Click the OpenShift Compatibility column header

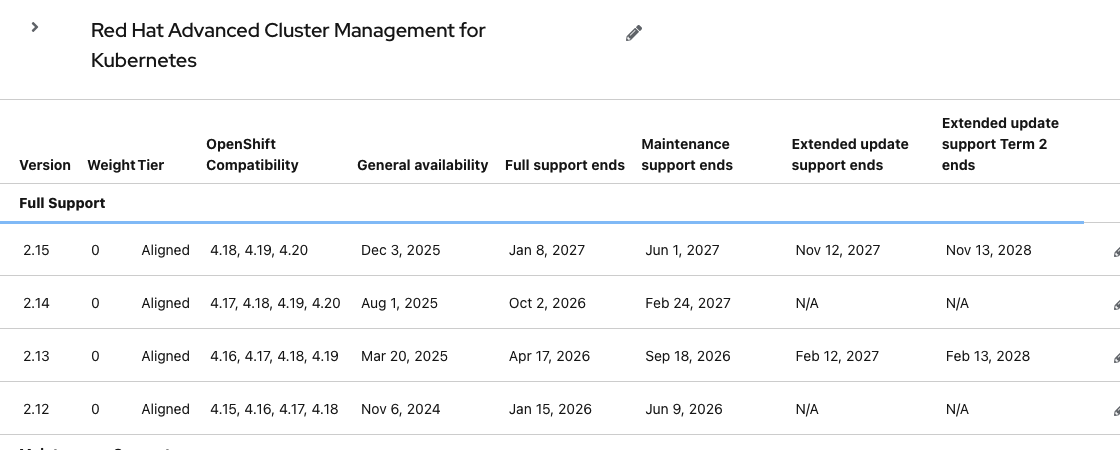point(252,155)
